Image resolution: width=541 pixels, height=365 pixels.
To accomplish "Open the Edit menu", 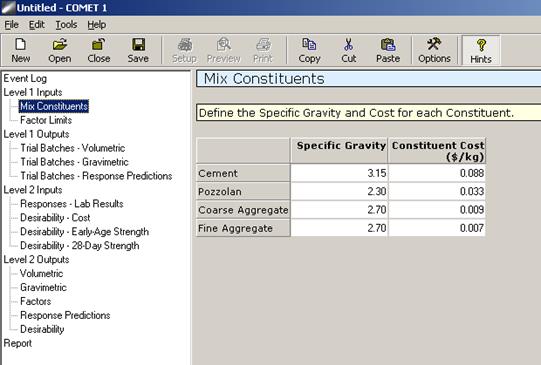I will [x=37, y=25].
